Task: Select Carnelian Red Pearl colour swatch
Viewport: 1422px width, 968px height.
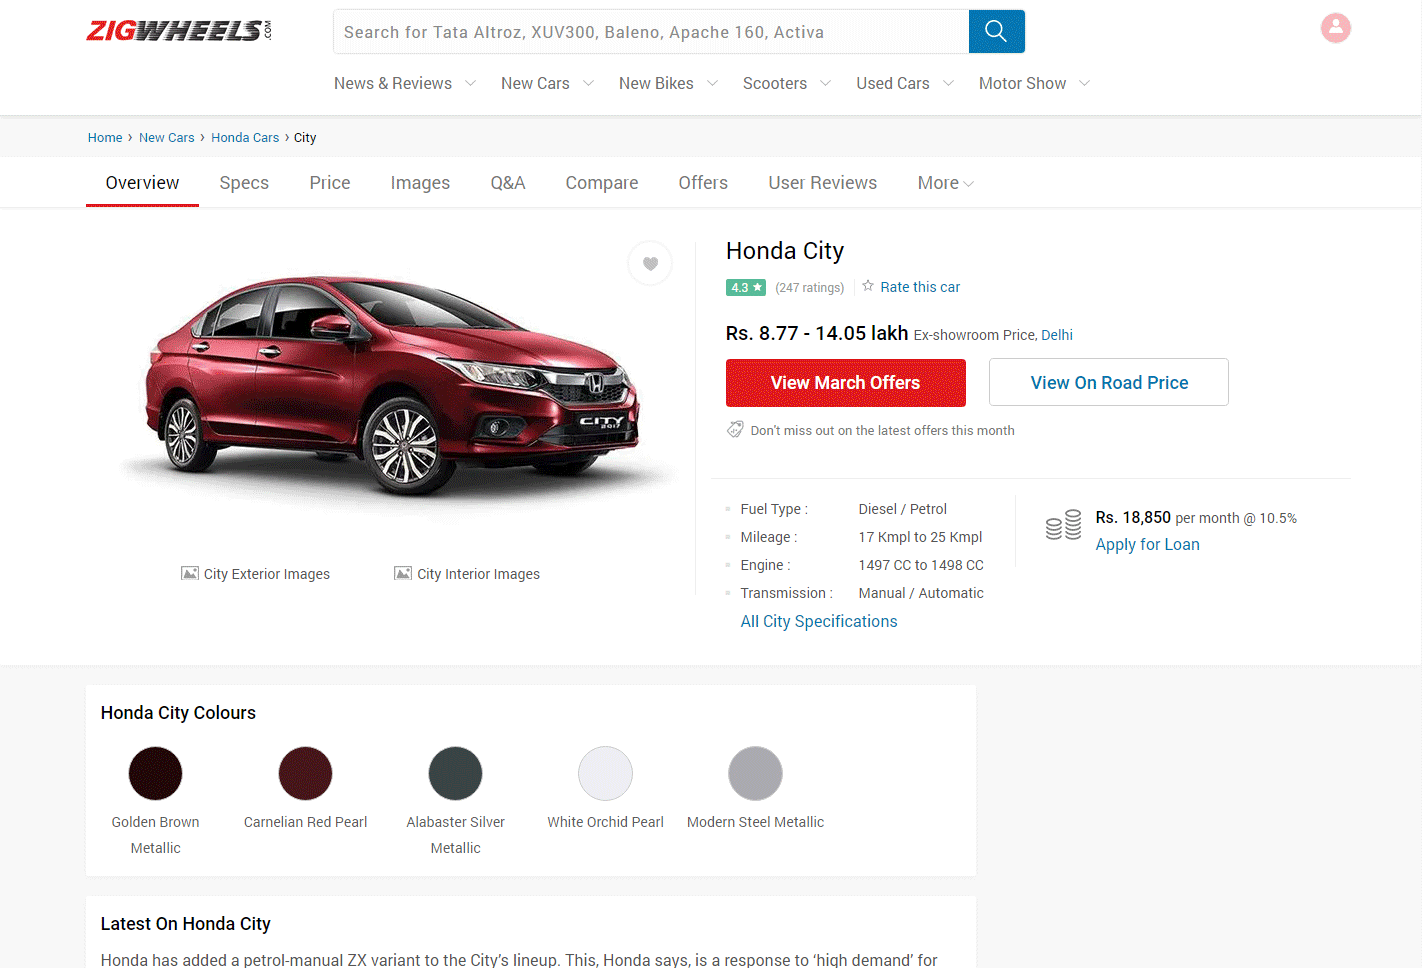Action: pos(305,773)
